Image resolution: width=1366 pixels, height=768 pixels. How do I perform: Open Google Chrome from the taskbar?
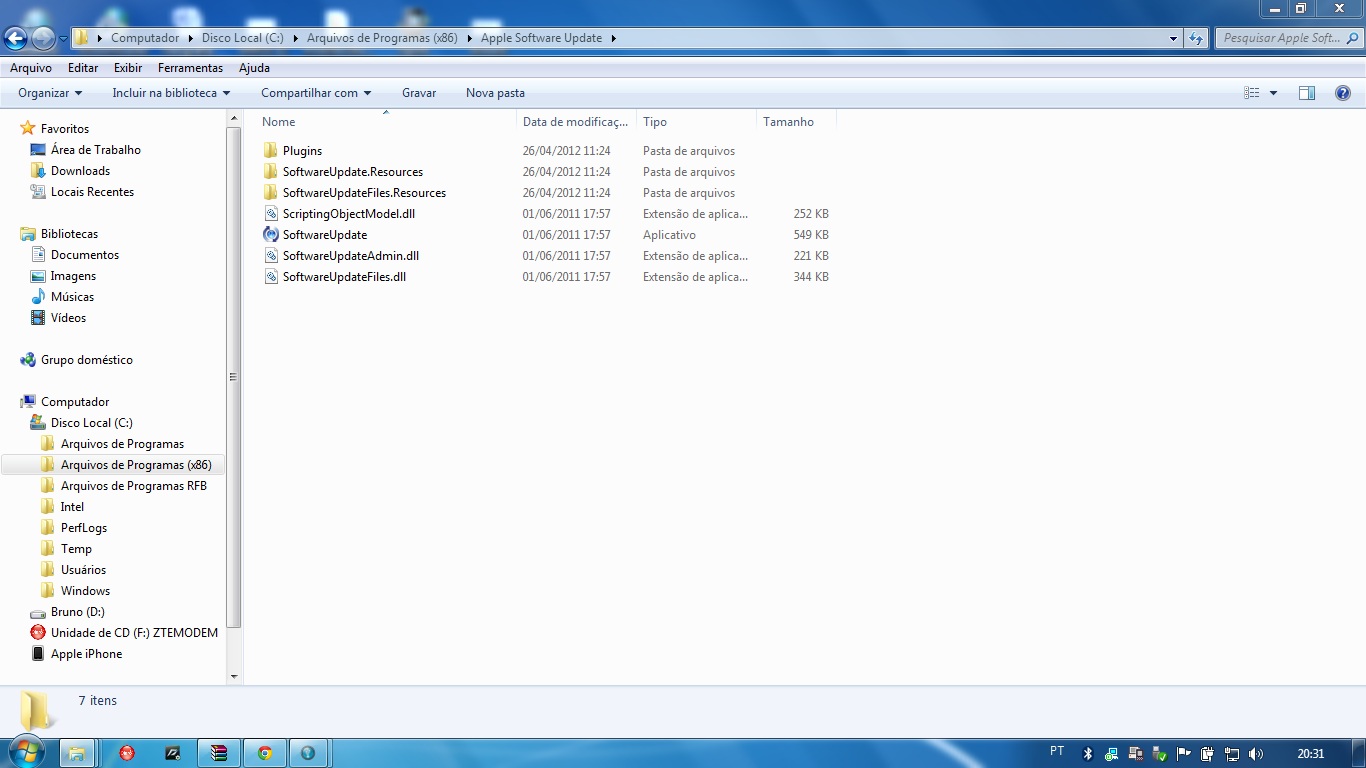coord(265,753)
